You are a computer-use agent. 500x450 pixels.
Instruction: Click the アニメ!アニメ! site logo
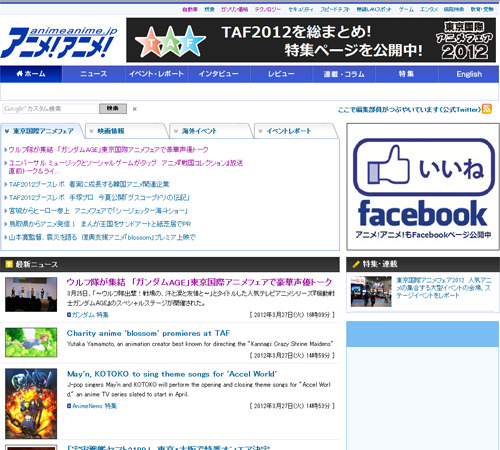[x=59, y=42]
